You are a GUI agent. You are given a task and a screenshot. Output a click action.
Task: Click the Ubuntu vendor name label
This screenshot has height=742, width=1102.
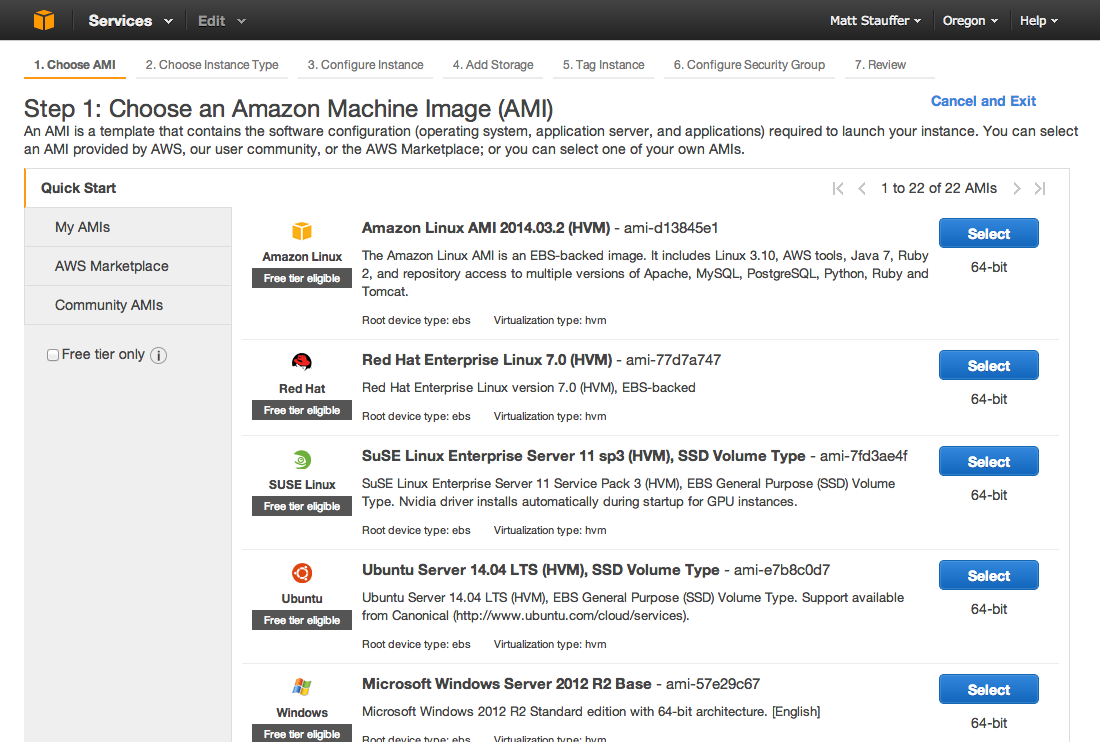(302, 599)
